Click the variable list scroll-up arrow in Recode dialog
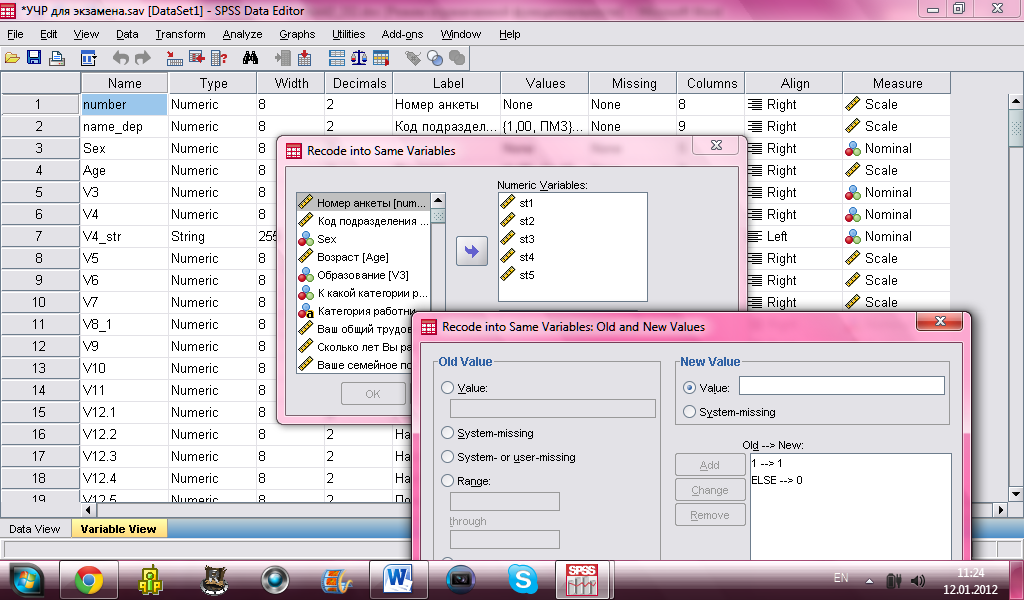Image resolution: width=1024 pixels, height=600 pixels. pos(438,200)
